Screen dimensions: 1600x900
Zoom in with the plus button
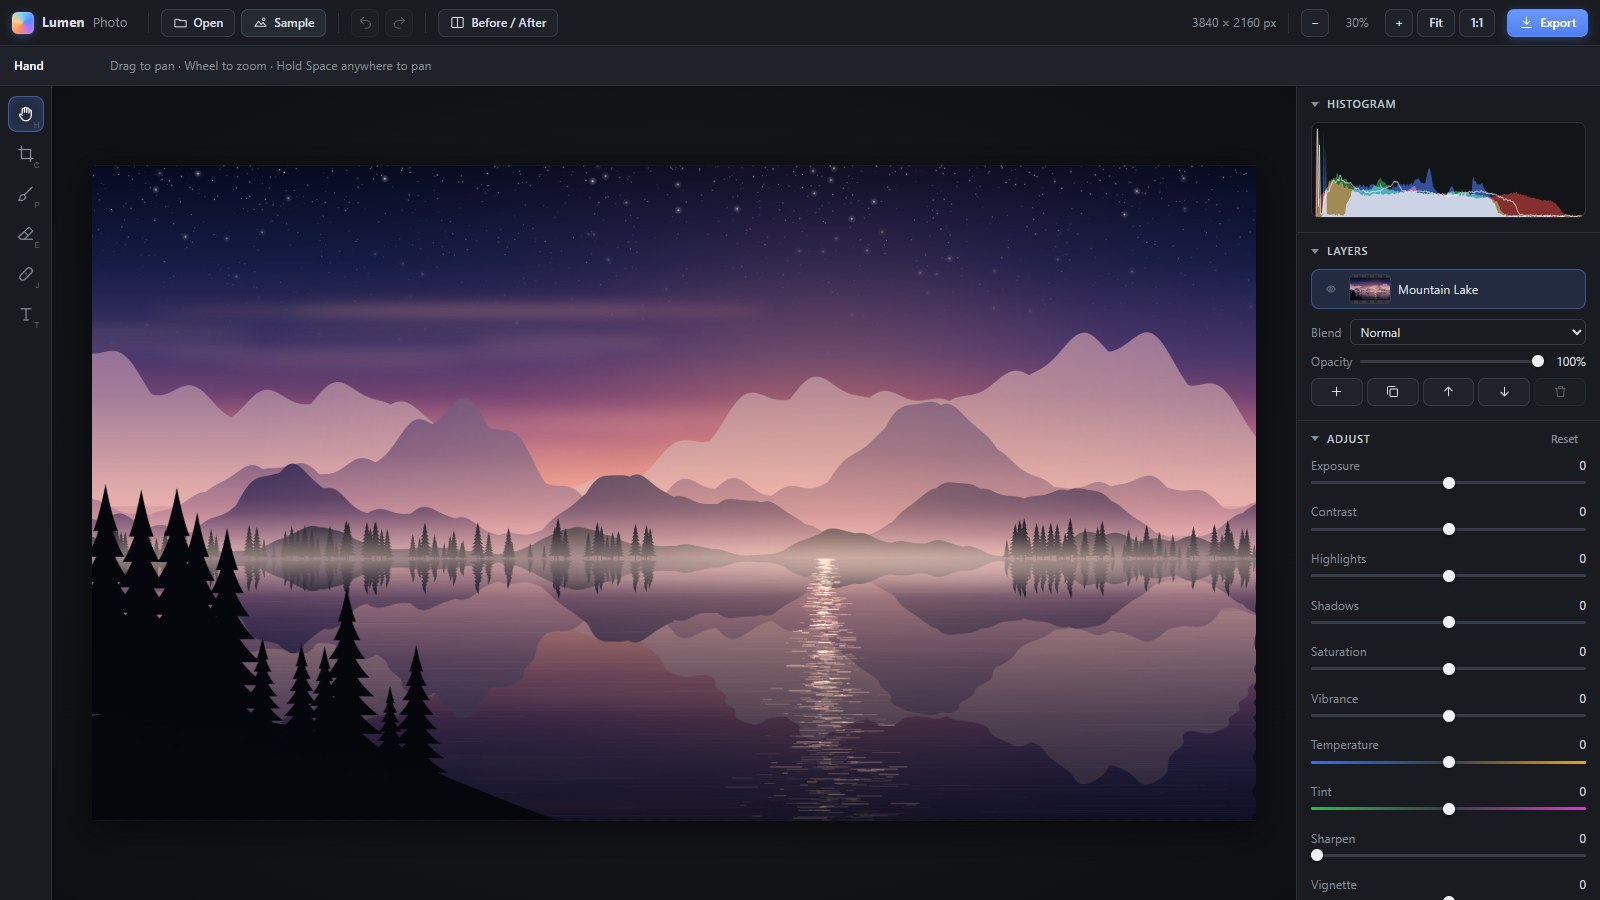[1399, 23]
